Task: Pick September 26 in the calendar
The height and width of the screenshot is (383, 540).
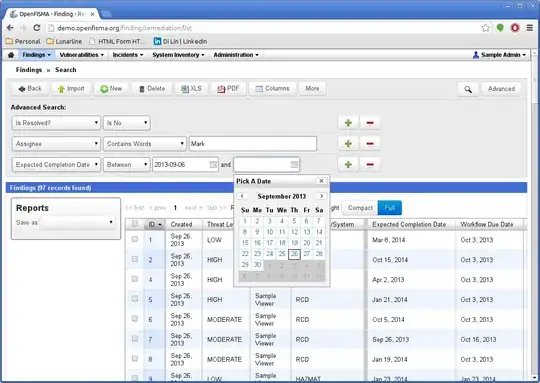Action: (294, 254)
